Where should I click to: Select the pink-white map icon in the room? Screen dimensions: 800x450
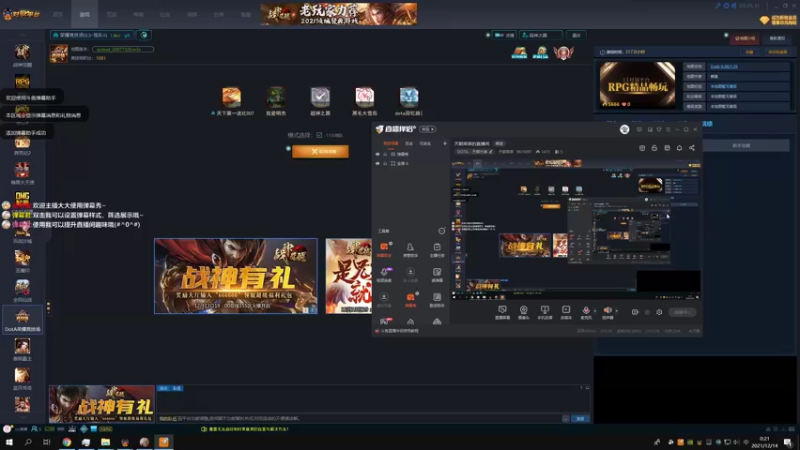pyautogui.click(x=364, y=96)
